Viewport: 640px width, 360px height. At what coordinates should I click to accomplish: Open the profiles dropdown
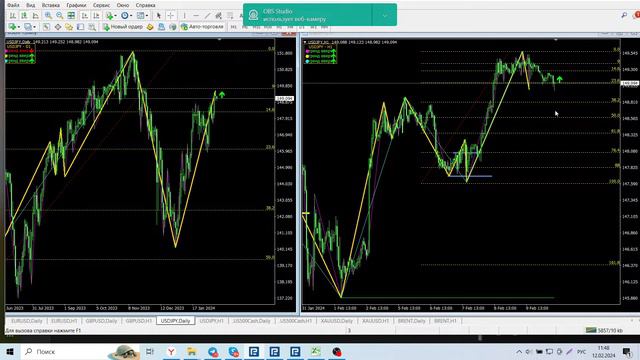pos(30,27)
